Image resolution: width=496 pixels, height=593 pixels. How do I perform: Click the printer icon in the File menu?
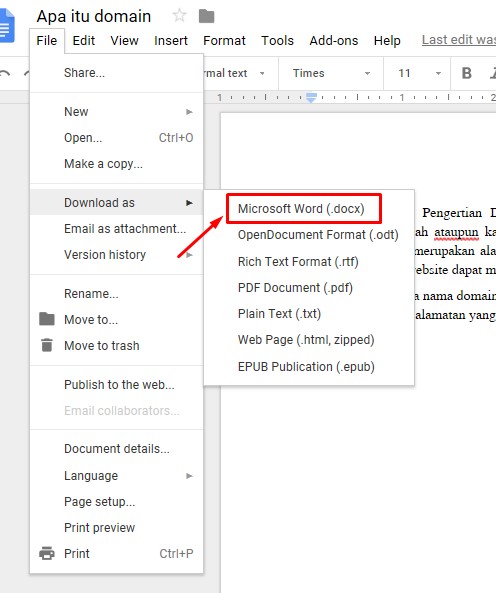47,553
